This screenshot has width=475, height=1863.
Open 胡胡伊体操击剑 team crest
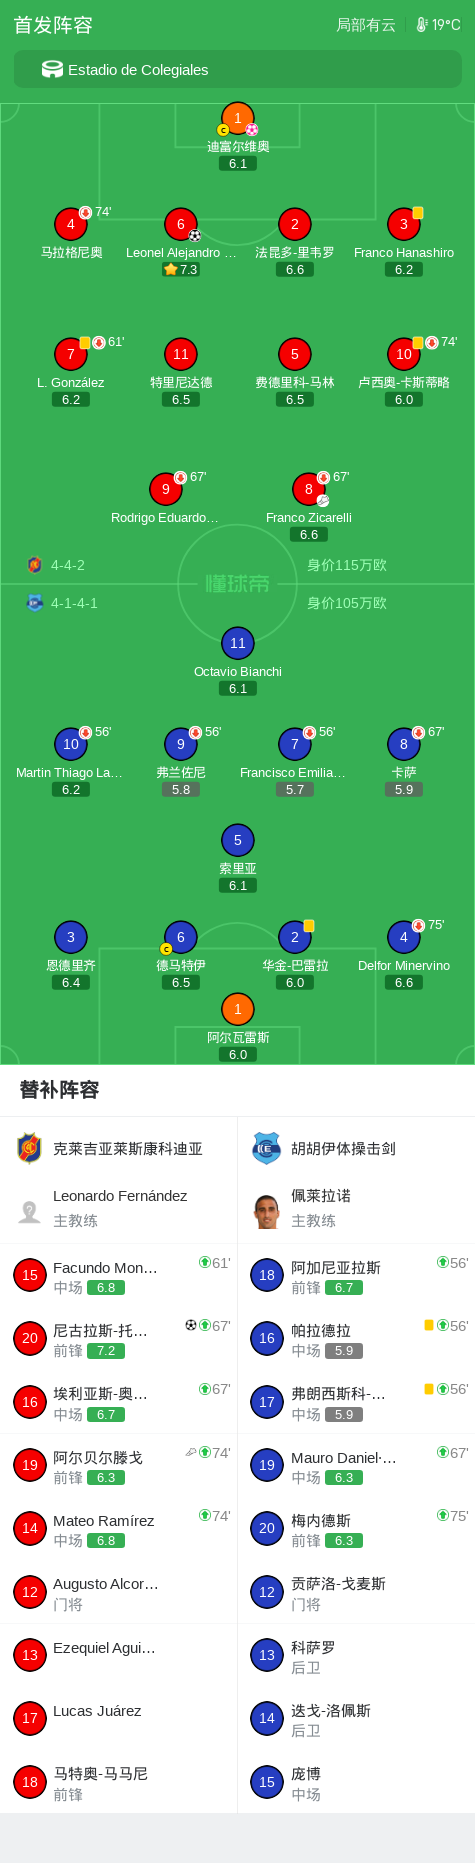[266, 1148]
